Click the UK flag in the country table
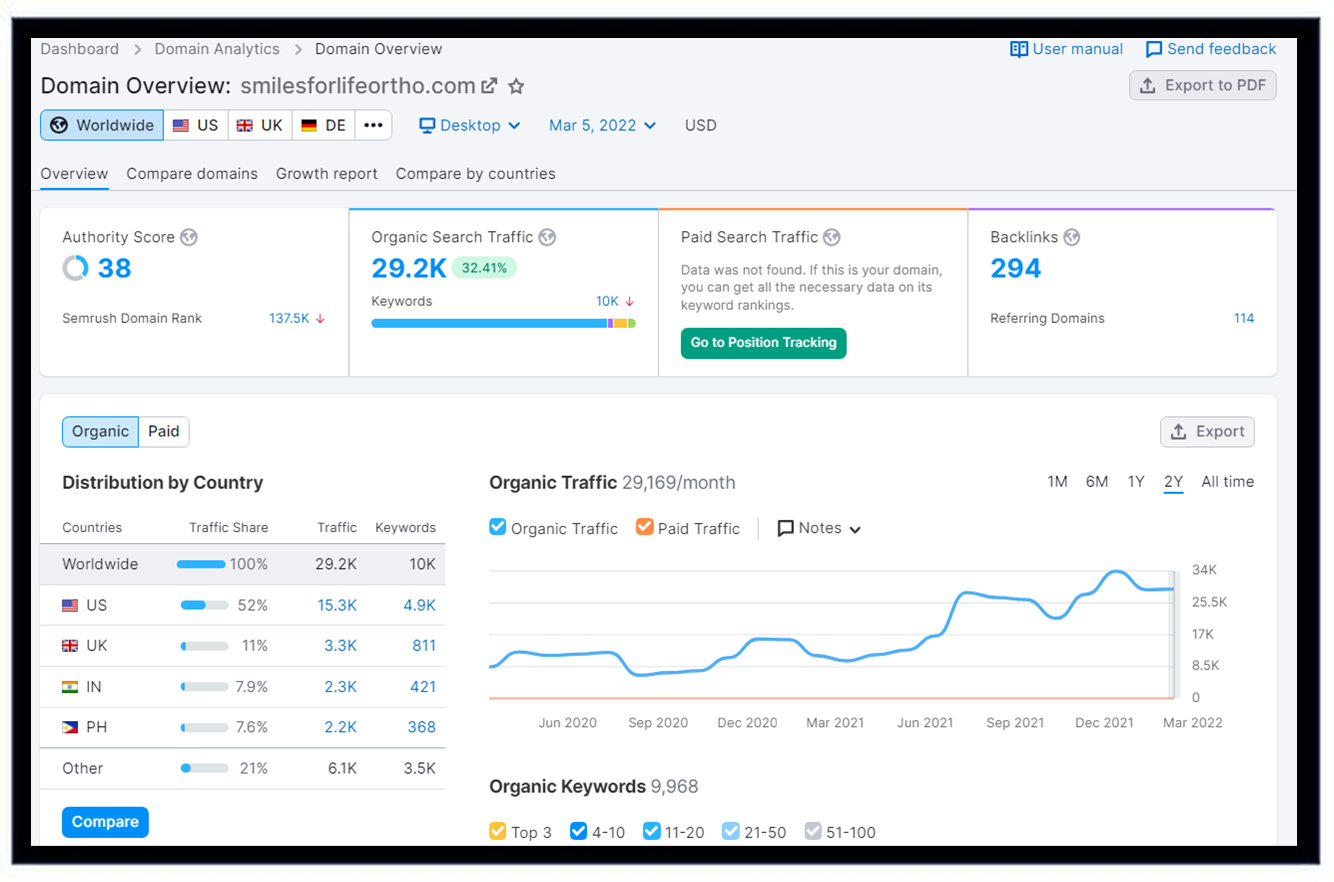The width and height of the screenshot is (1334, 882). (x=70, y=646)
